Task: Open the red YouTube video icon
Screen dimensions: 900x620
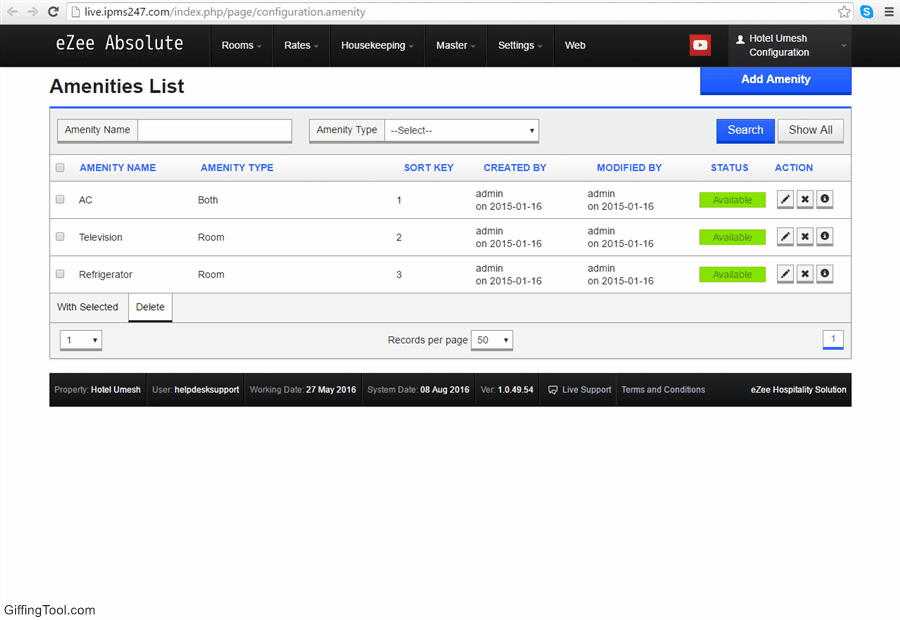Action: [700, 45]
